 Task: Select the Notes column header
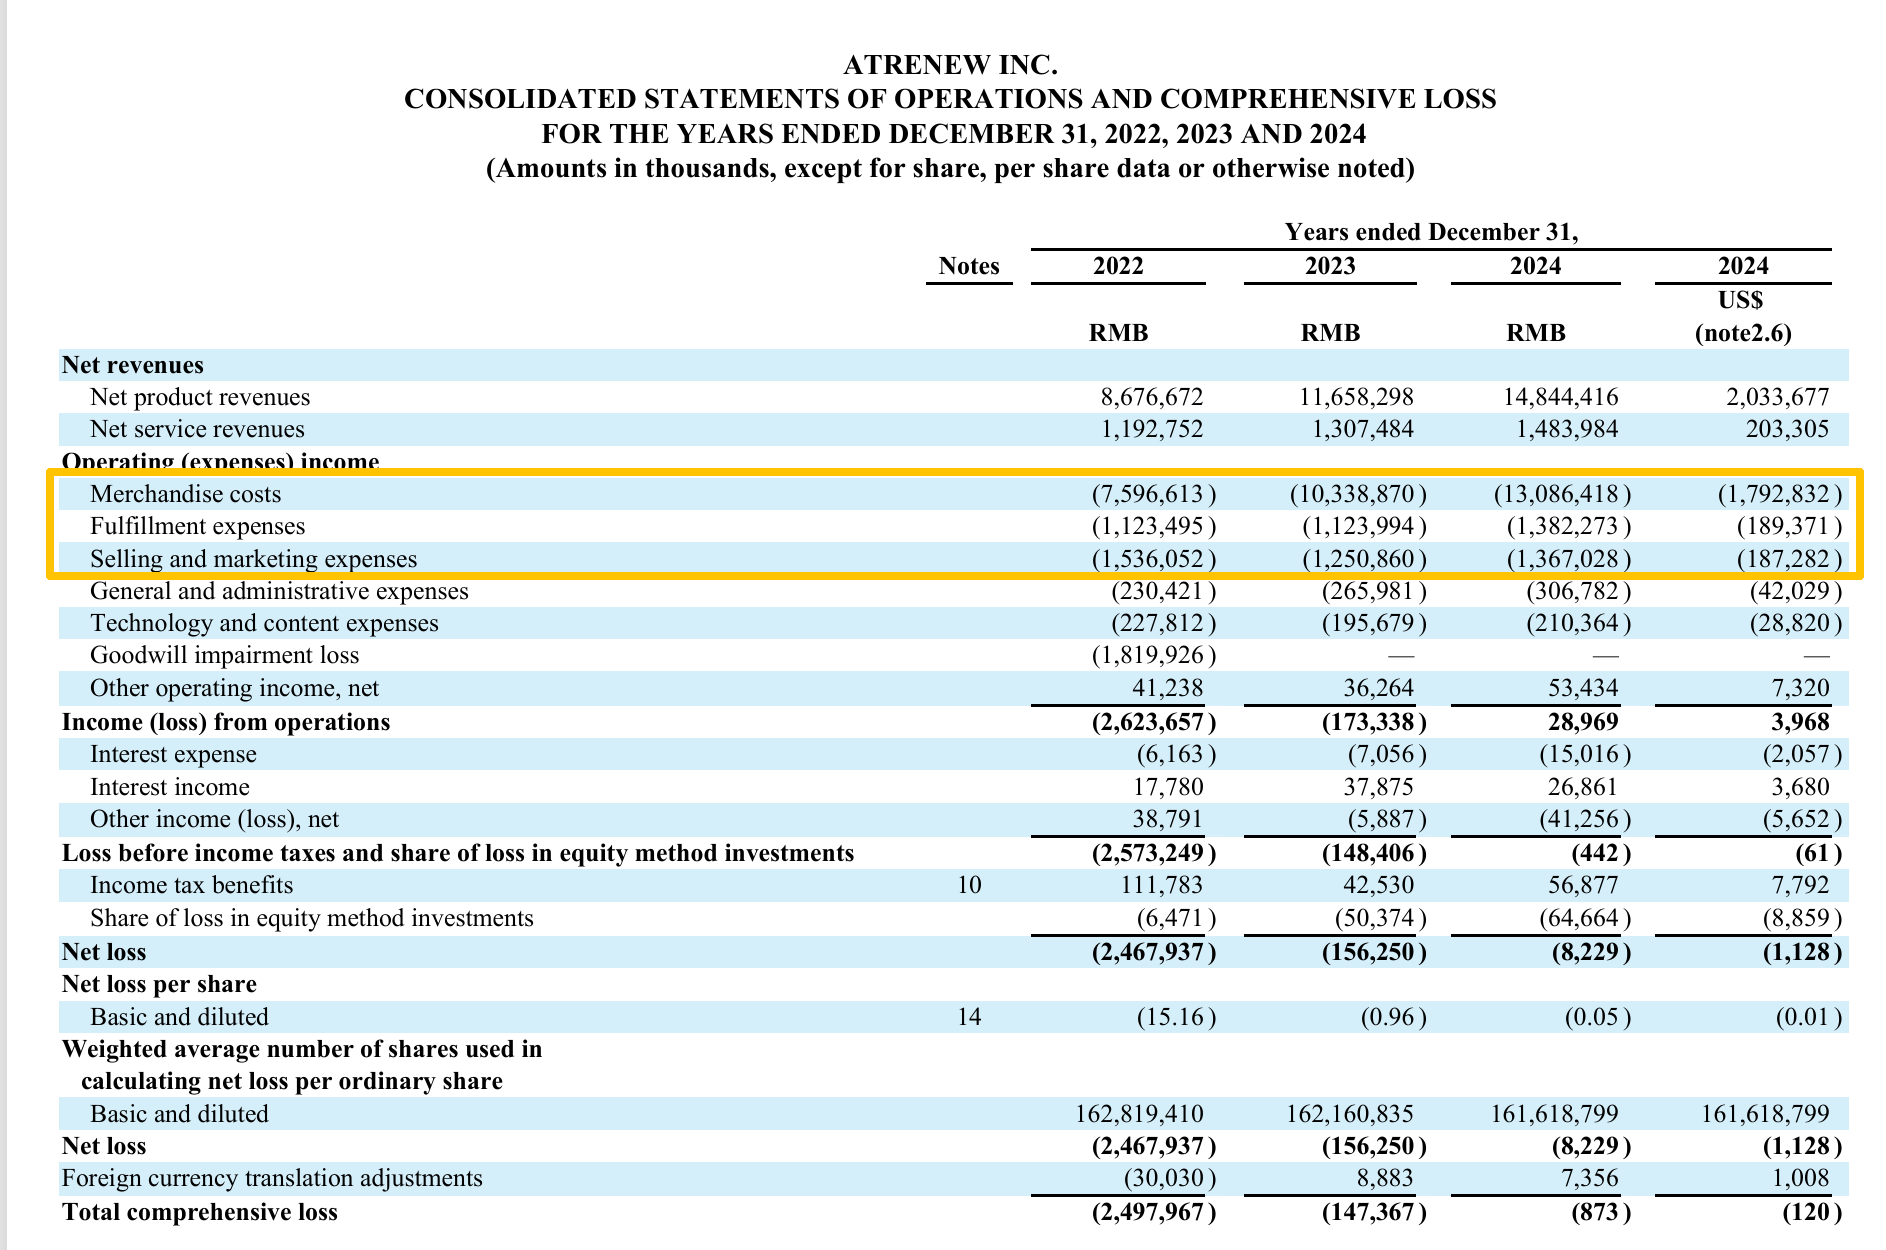969,266
